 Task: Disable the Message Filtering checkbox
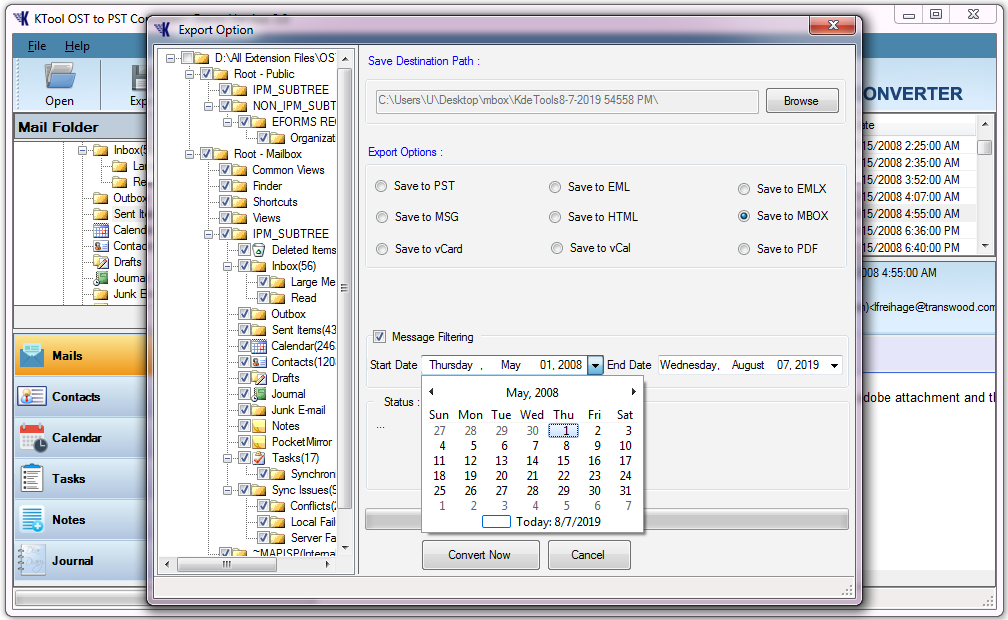pyautogui.click(x=380, y=337)
